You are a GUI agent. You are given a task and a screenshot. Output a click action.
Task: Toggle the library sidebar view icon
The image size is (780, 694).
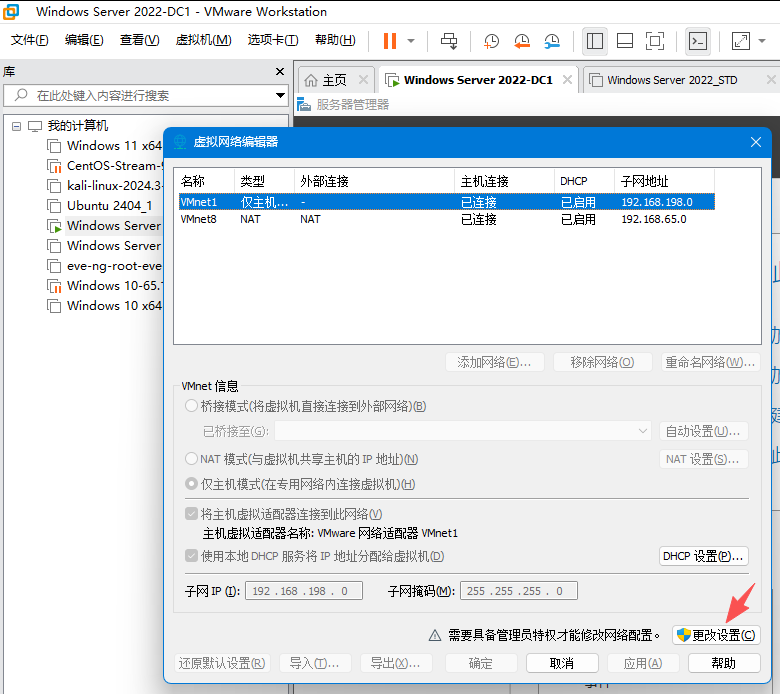pyautogui.click(x=594, y=41)
